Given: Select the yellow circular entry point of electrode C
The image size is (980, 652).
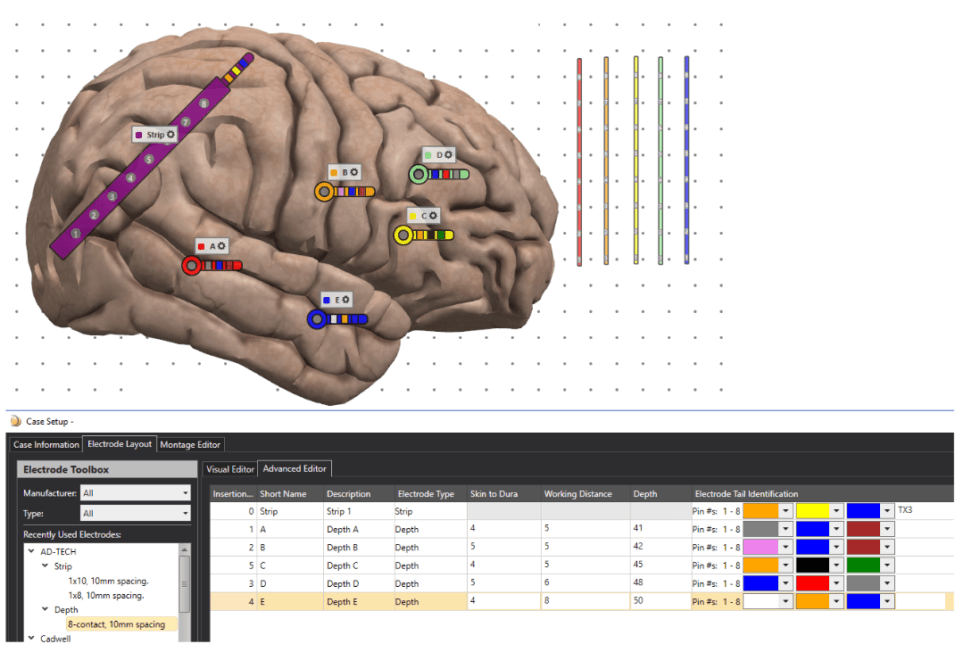Looking at the screenshot, I should [403, 235].
